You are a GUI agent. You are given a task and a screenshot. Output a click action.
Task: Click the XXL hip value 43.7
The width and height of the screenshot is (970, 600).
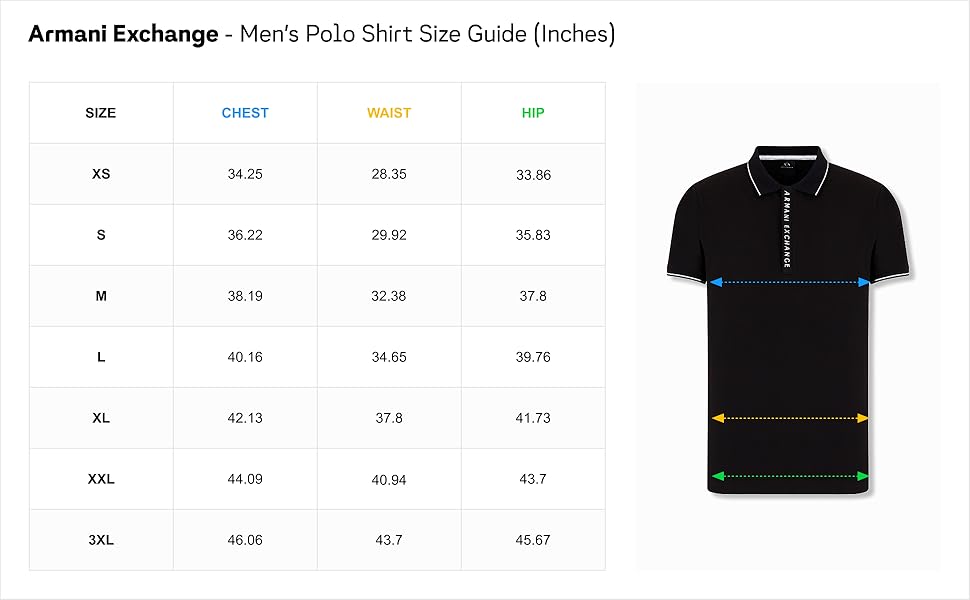pyautogui.click(x=533, y=479)
